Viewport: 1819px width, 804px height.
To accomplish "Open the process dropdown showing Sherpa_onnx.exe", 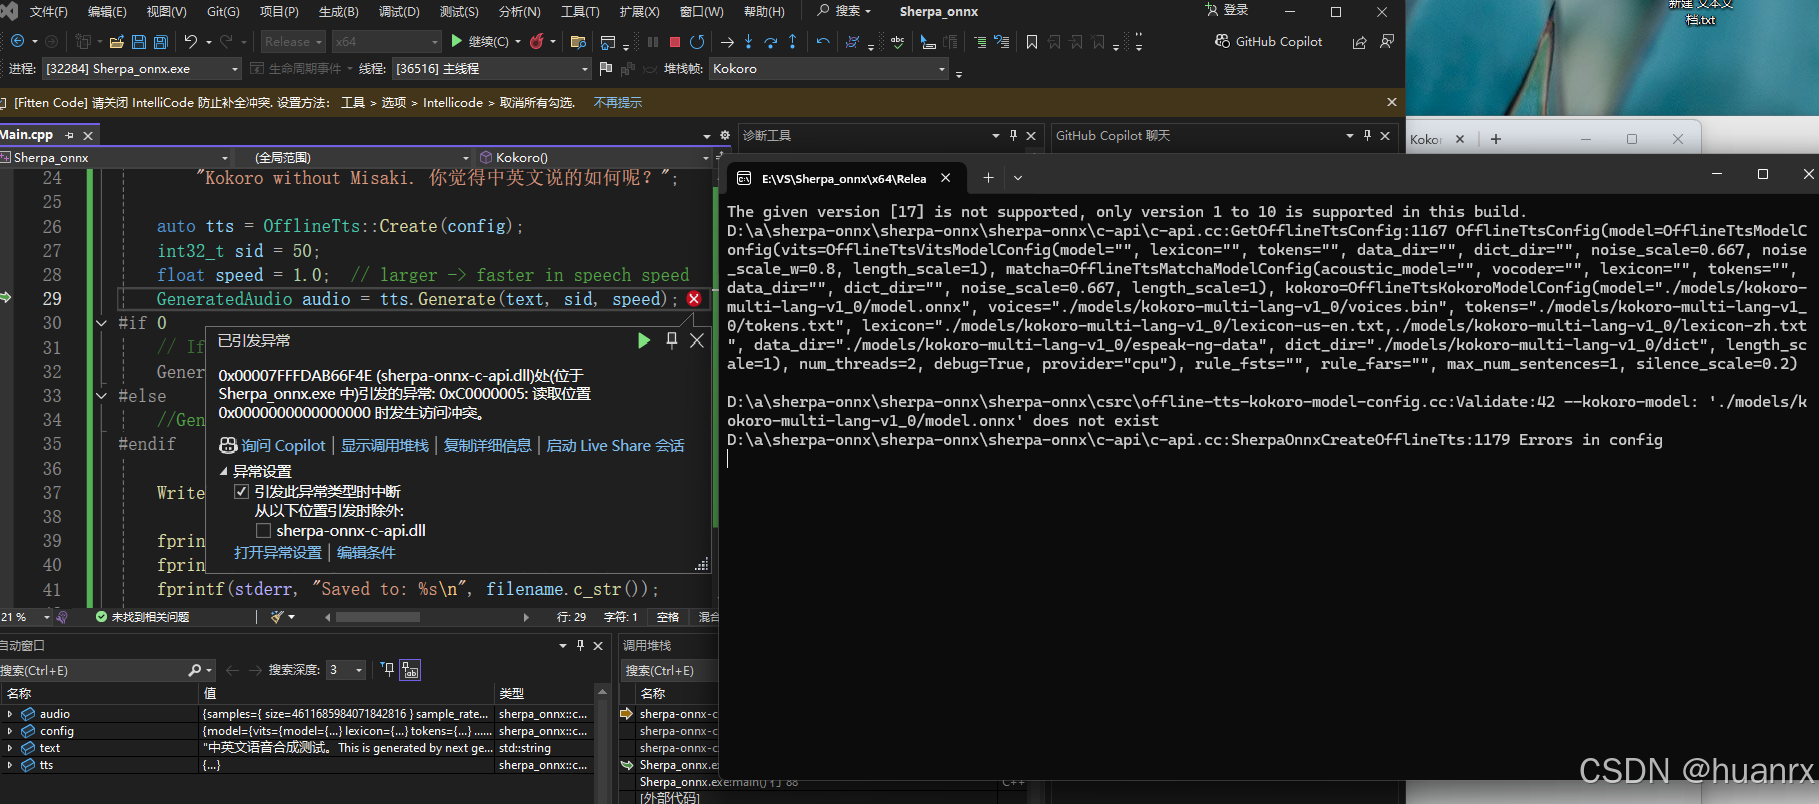I will click(x=143, y=69).
